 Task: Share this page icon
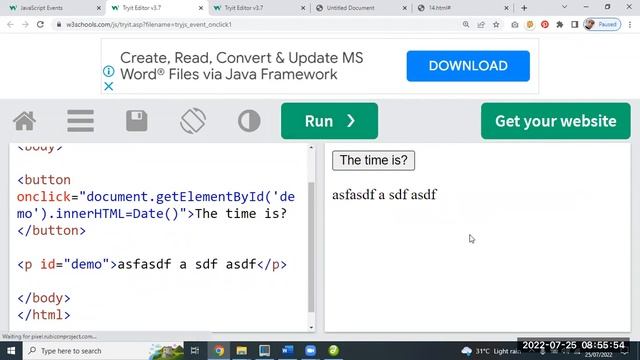point(481,24)
